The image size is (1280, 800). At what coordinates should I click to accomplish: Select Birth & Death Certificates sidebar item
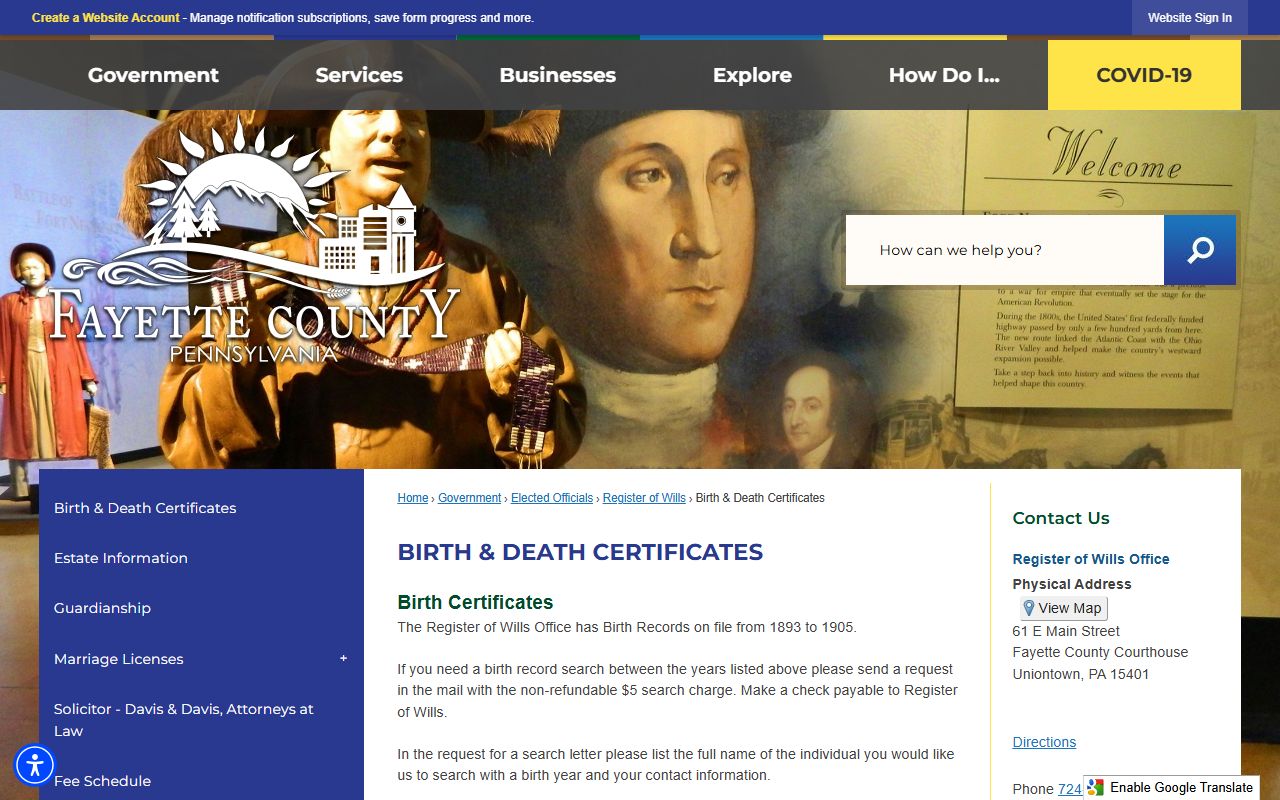coord(201,508)
